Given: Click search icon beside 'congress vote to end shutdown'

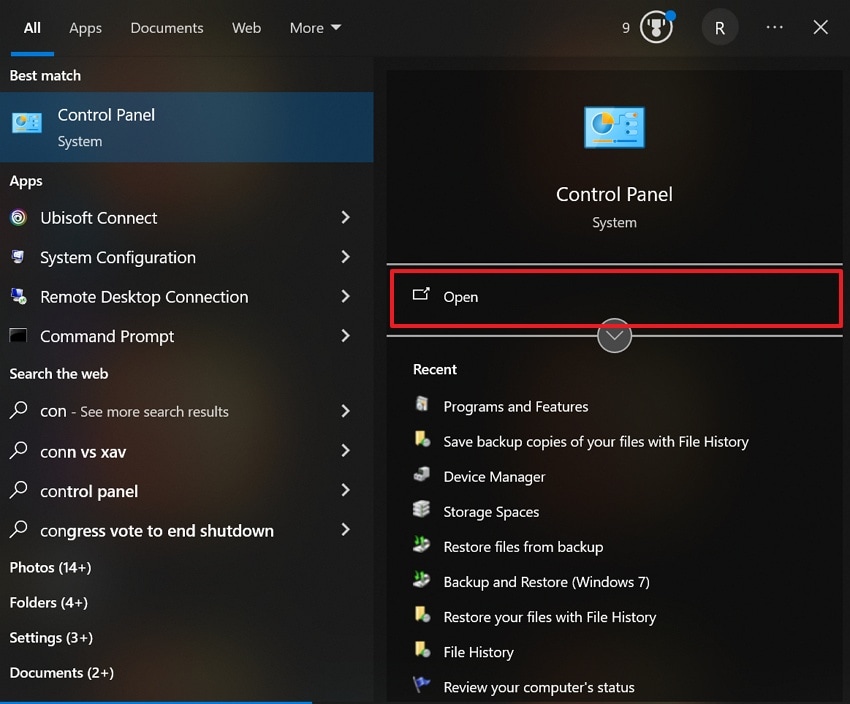Looking at the screenshot, I should pos(18,529).
